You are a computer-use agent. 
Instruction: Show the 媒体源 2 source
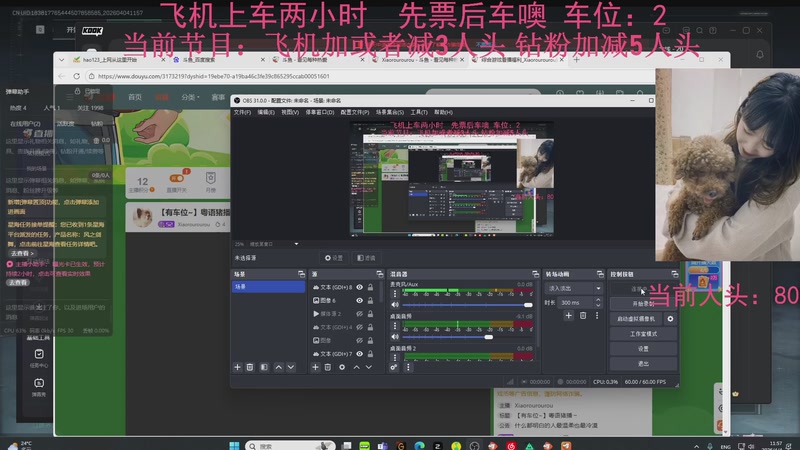point(360,314)
